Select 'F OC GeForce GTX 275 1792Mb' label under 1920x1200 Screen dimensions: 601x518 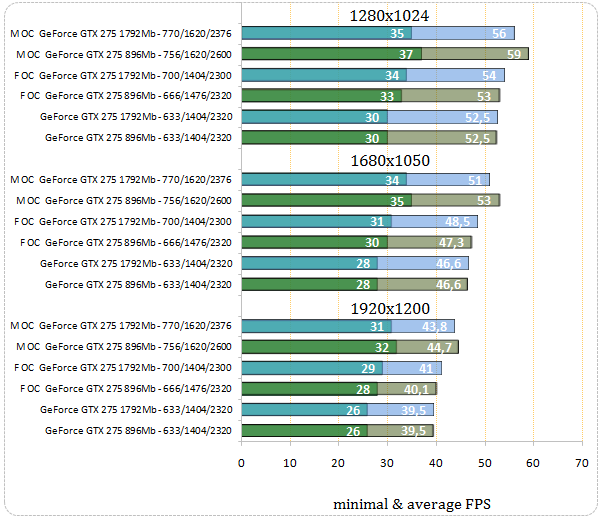(x=123, y=368)
